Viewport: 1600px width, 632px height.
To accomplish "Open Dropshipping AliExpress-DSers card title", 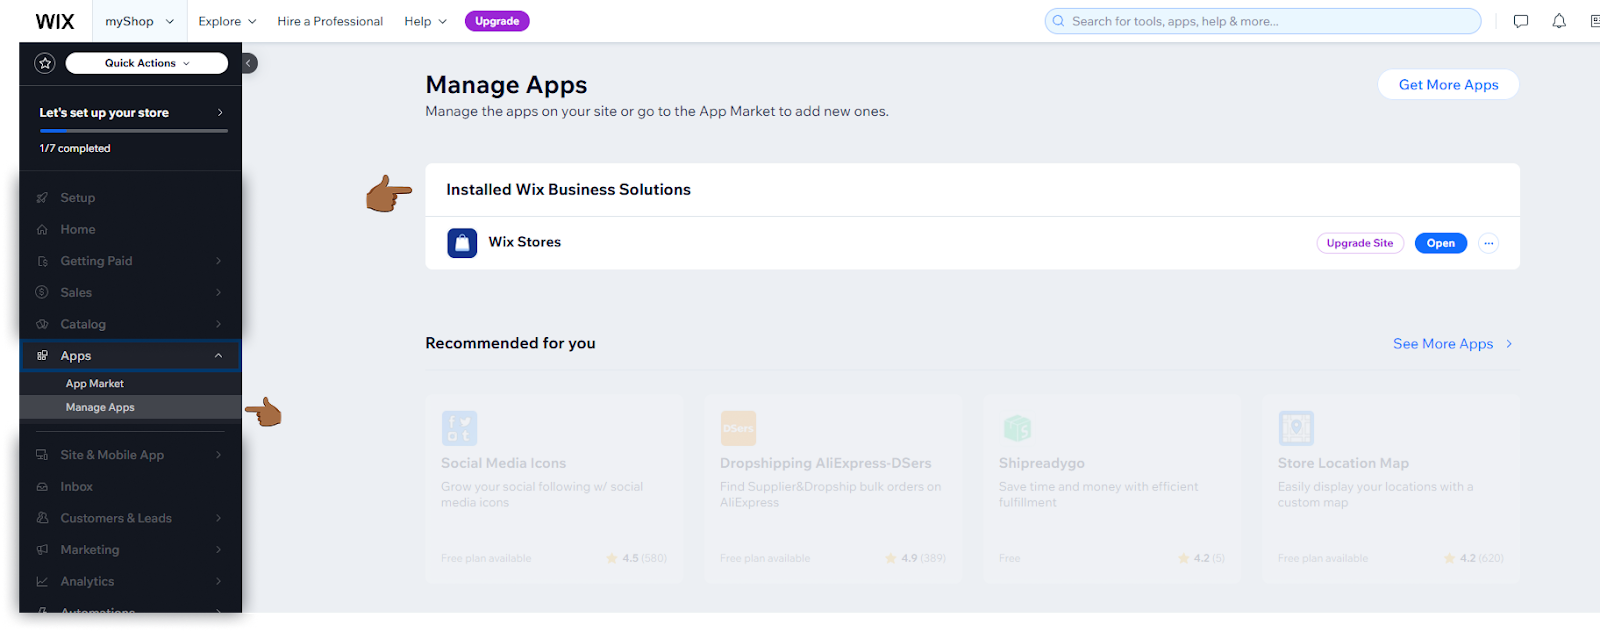I will pos(825,463).
